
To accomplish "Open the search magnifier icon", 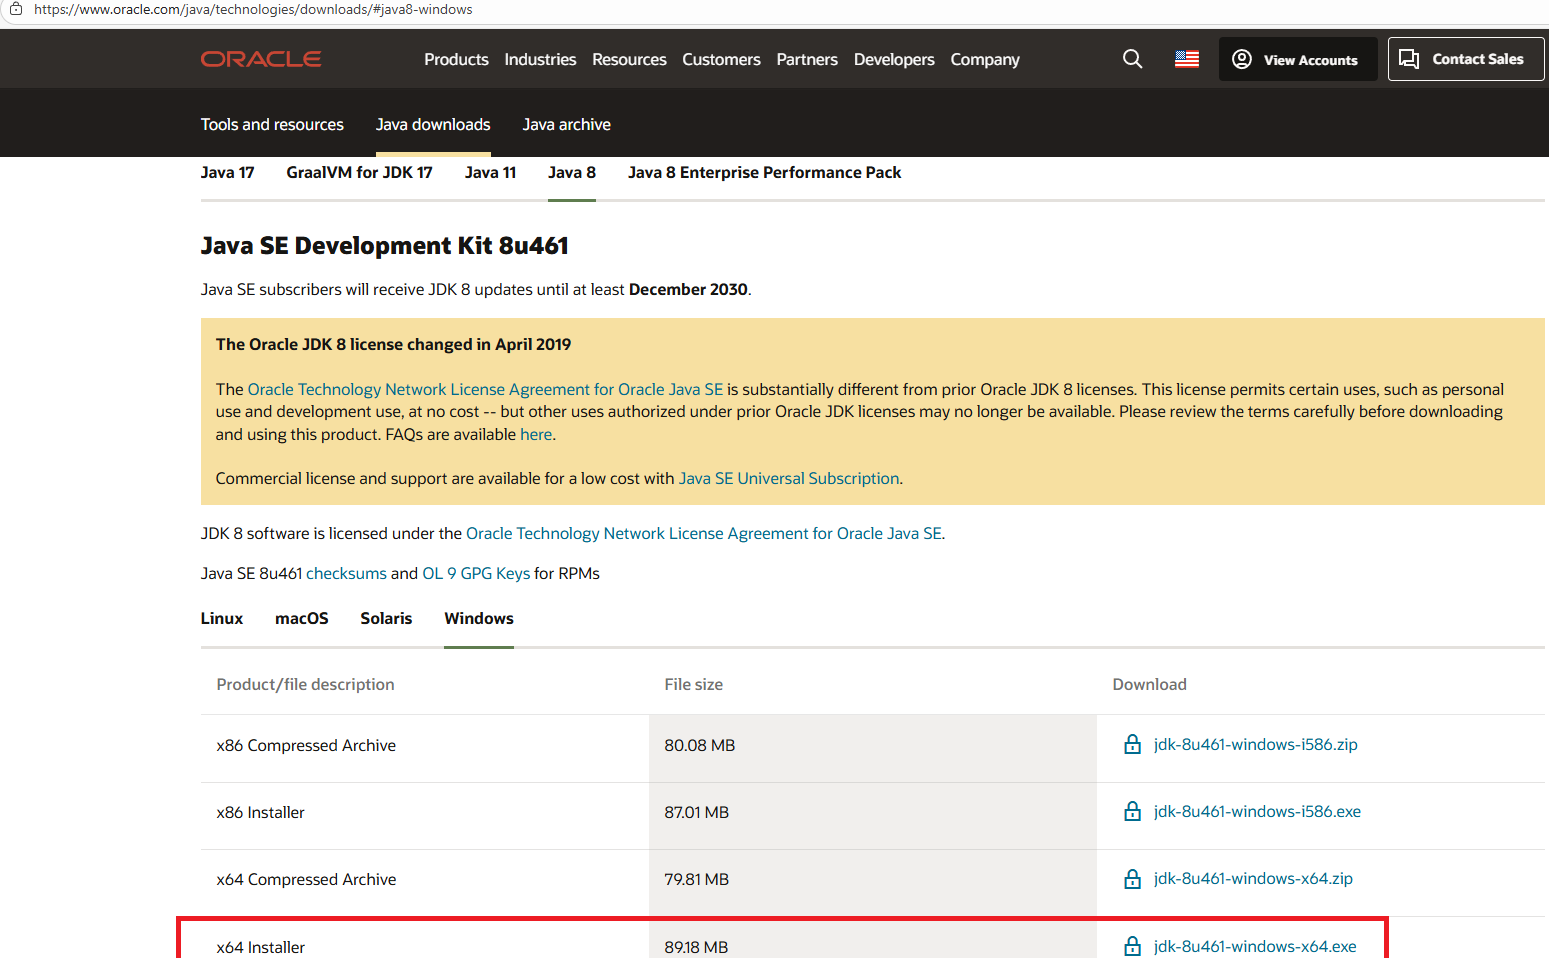I will [1132, 59].
